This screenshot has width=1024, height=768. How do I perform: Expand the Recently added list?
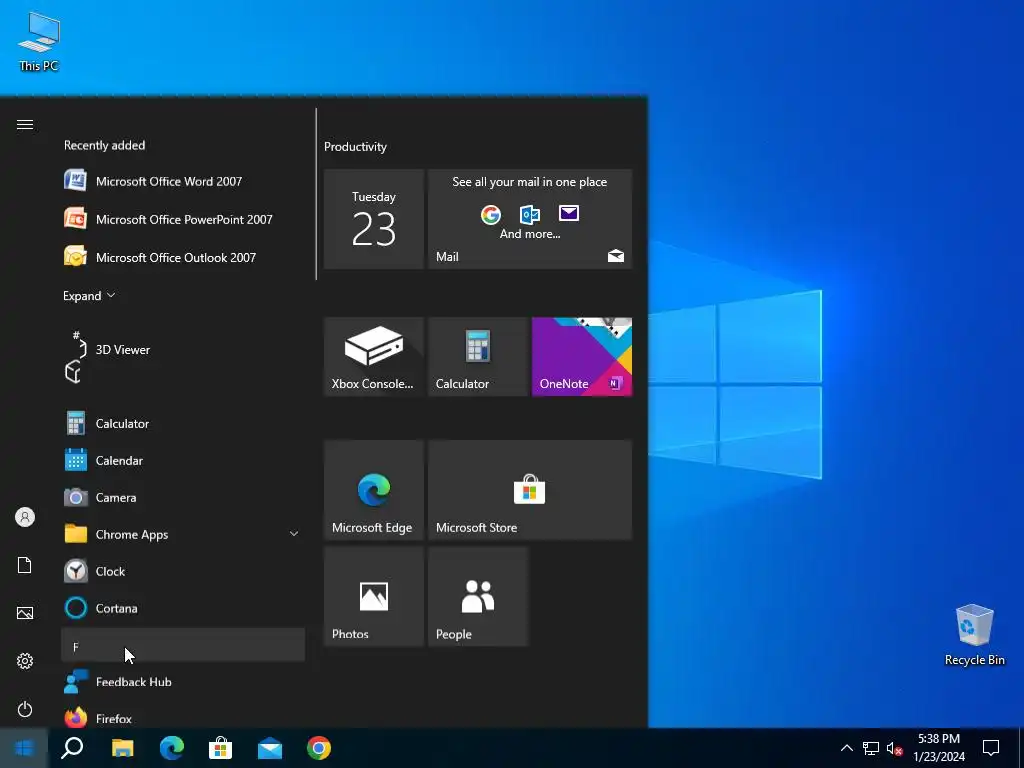pos(89,296)
